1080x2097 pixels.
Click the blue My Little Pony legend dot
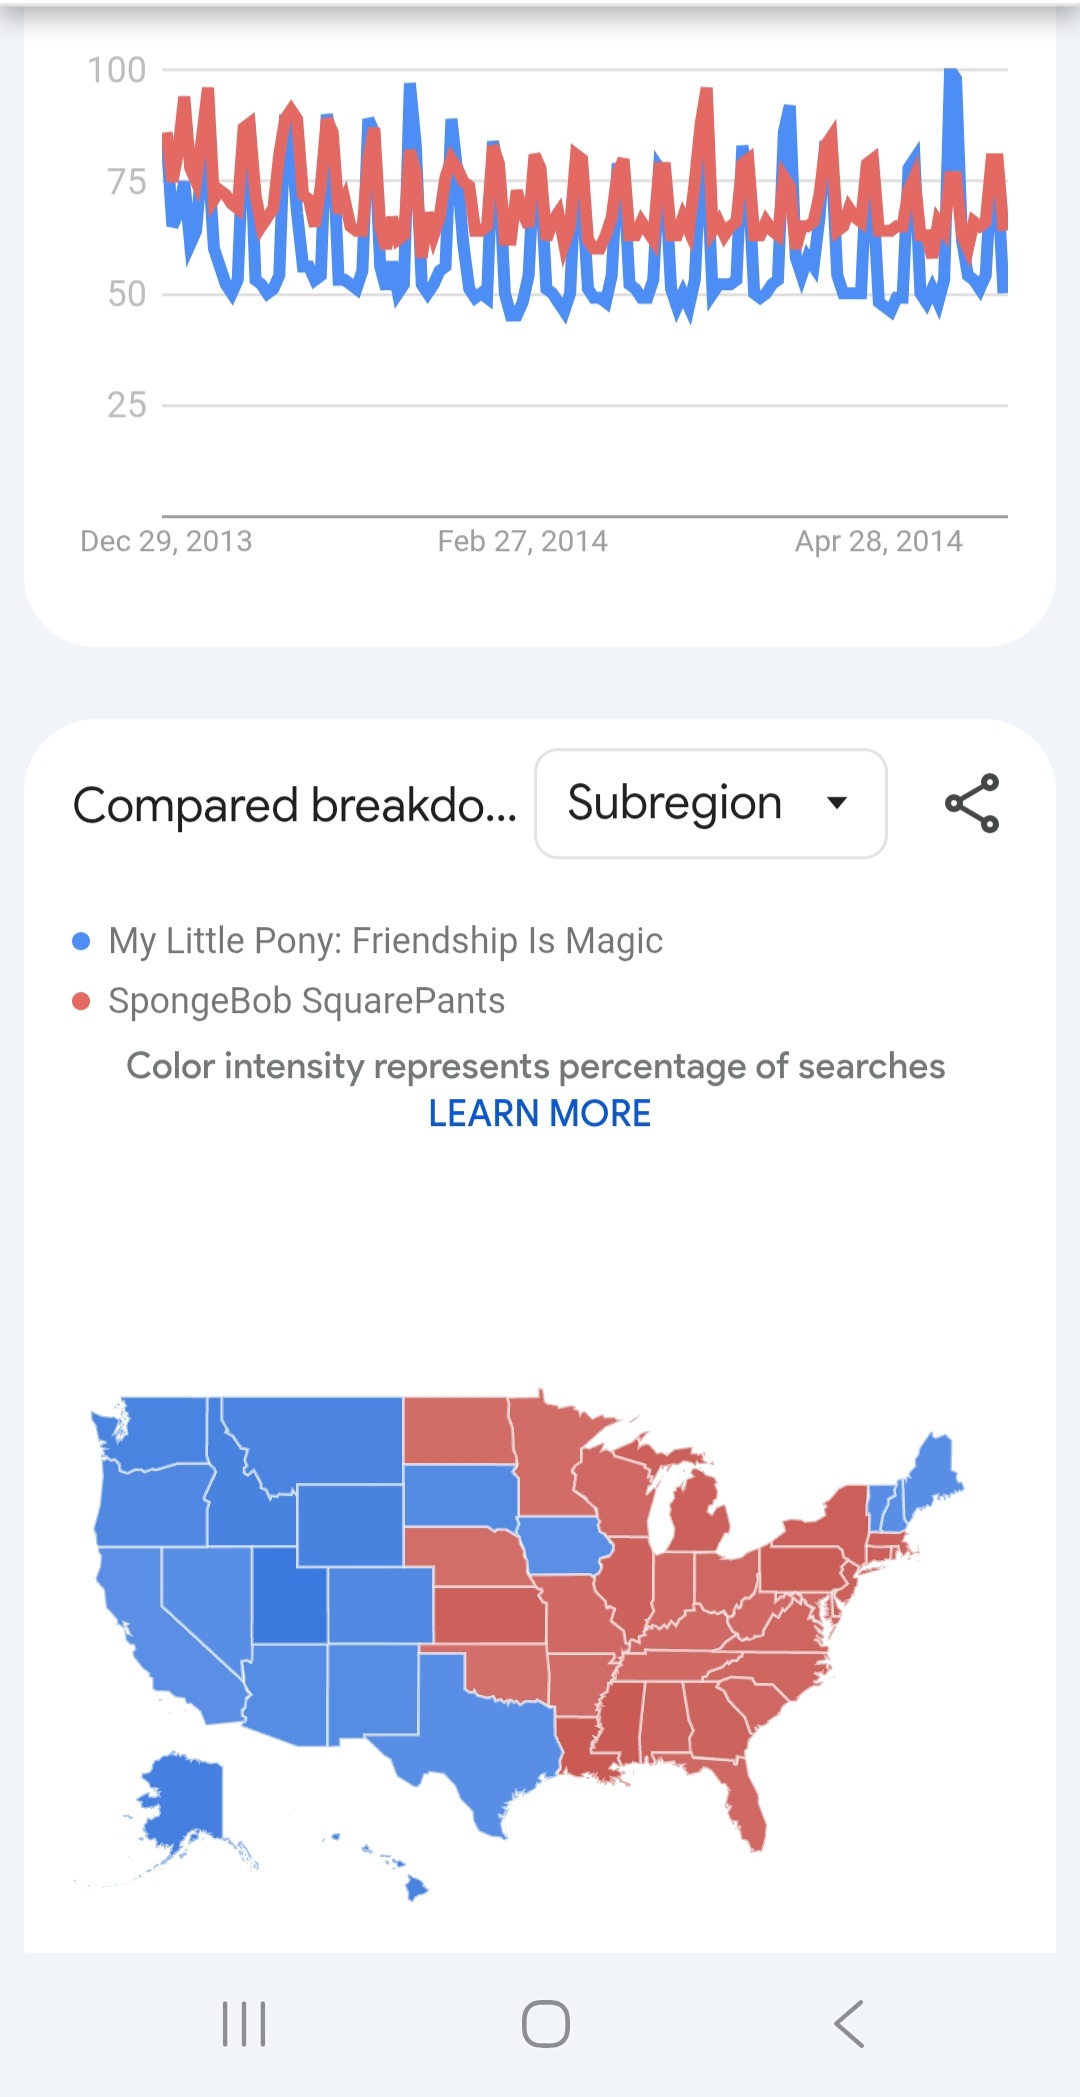coord(82,941)
